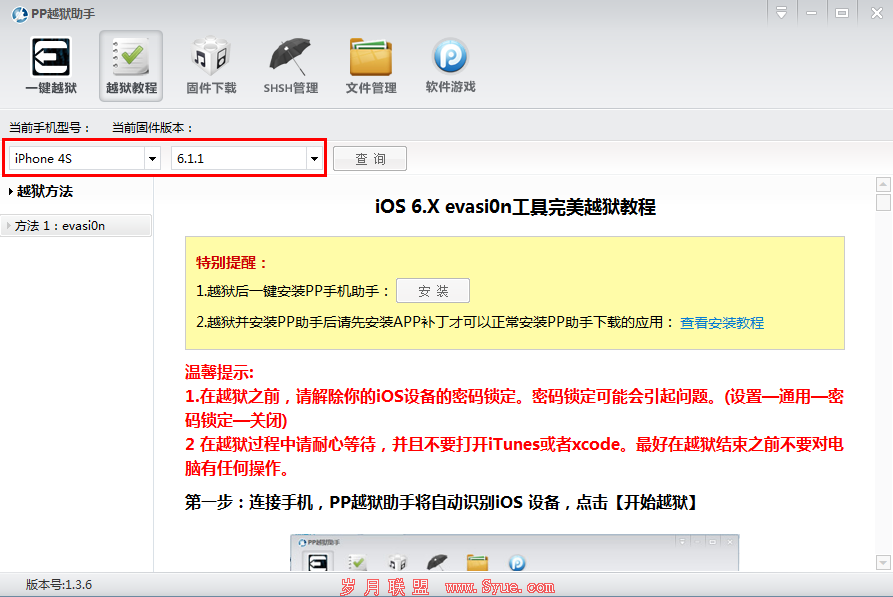Click the 当前手机型号 label
The image size is (893, 597).
(x=49, y=128)
